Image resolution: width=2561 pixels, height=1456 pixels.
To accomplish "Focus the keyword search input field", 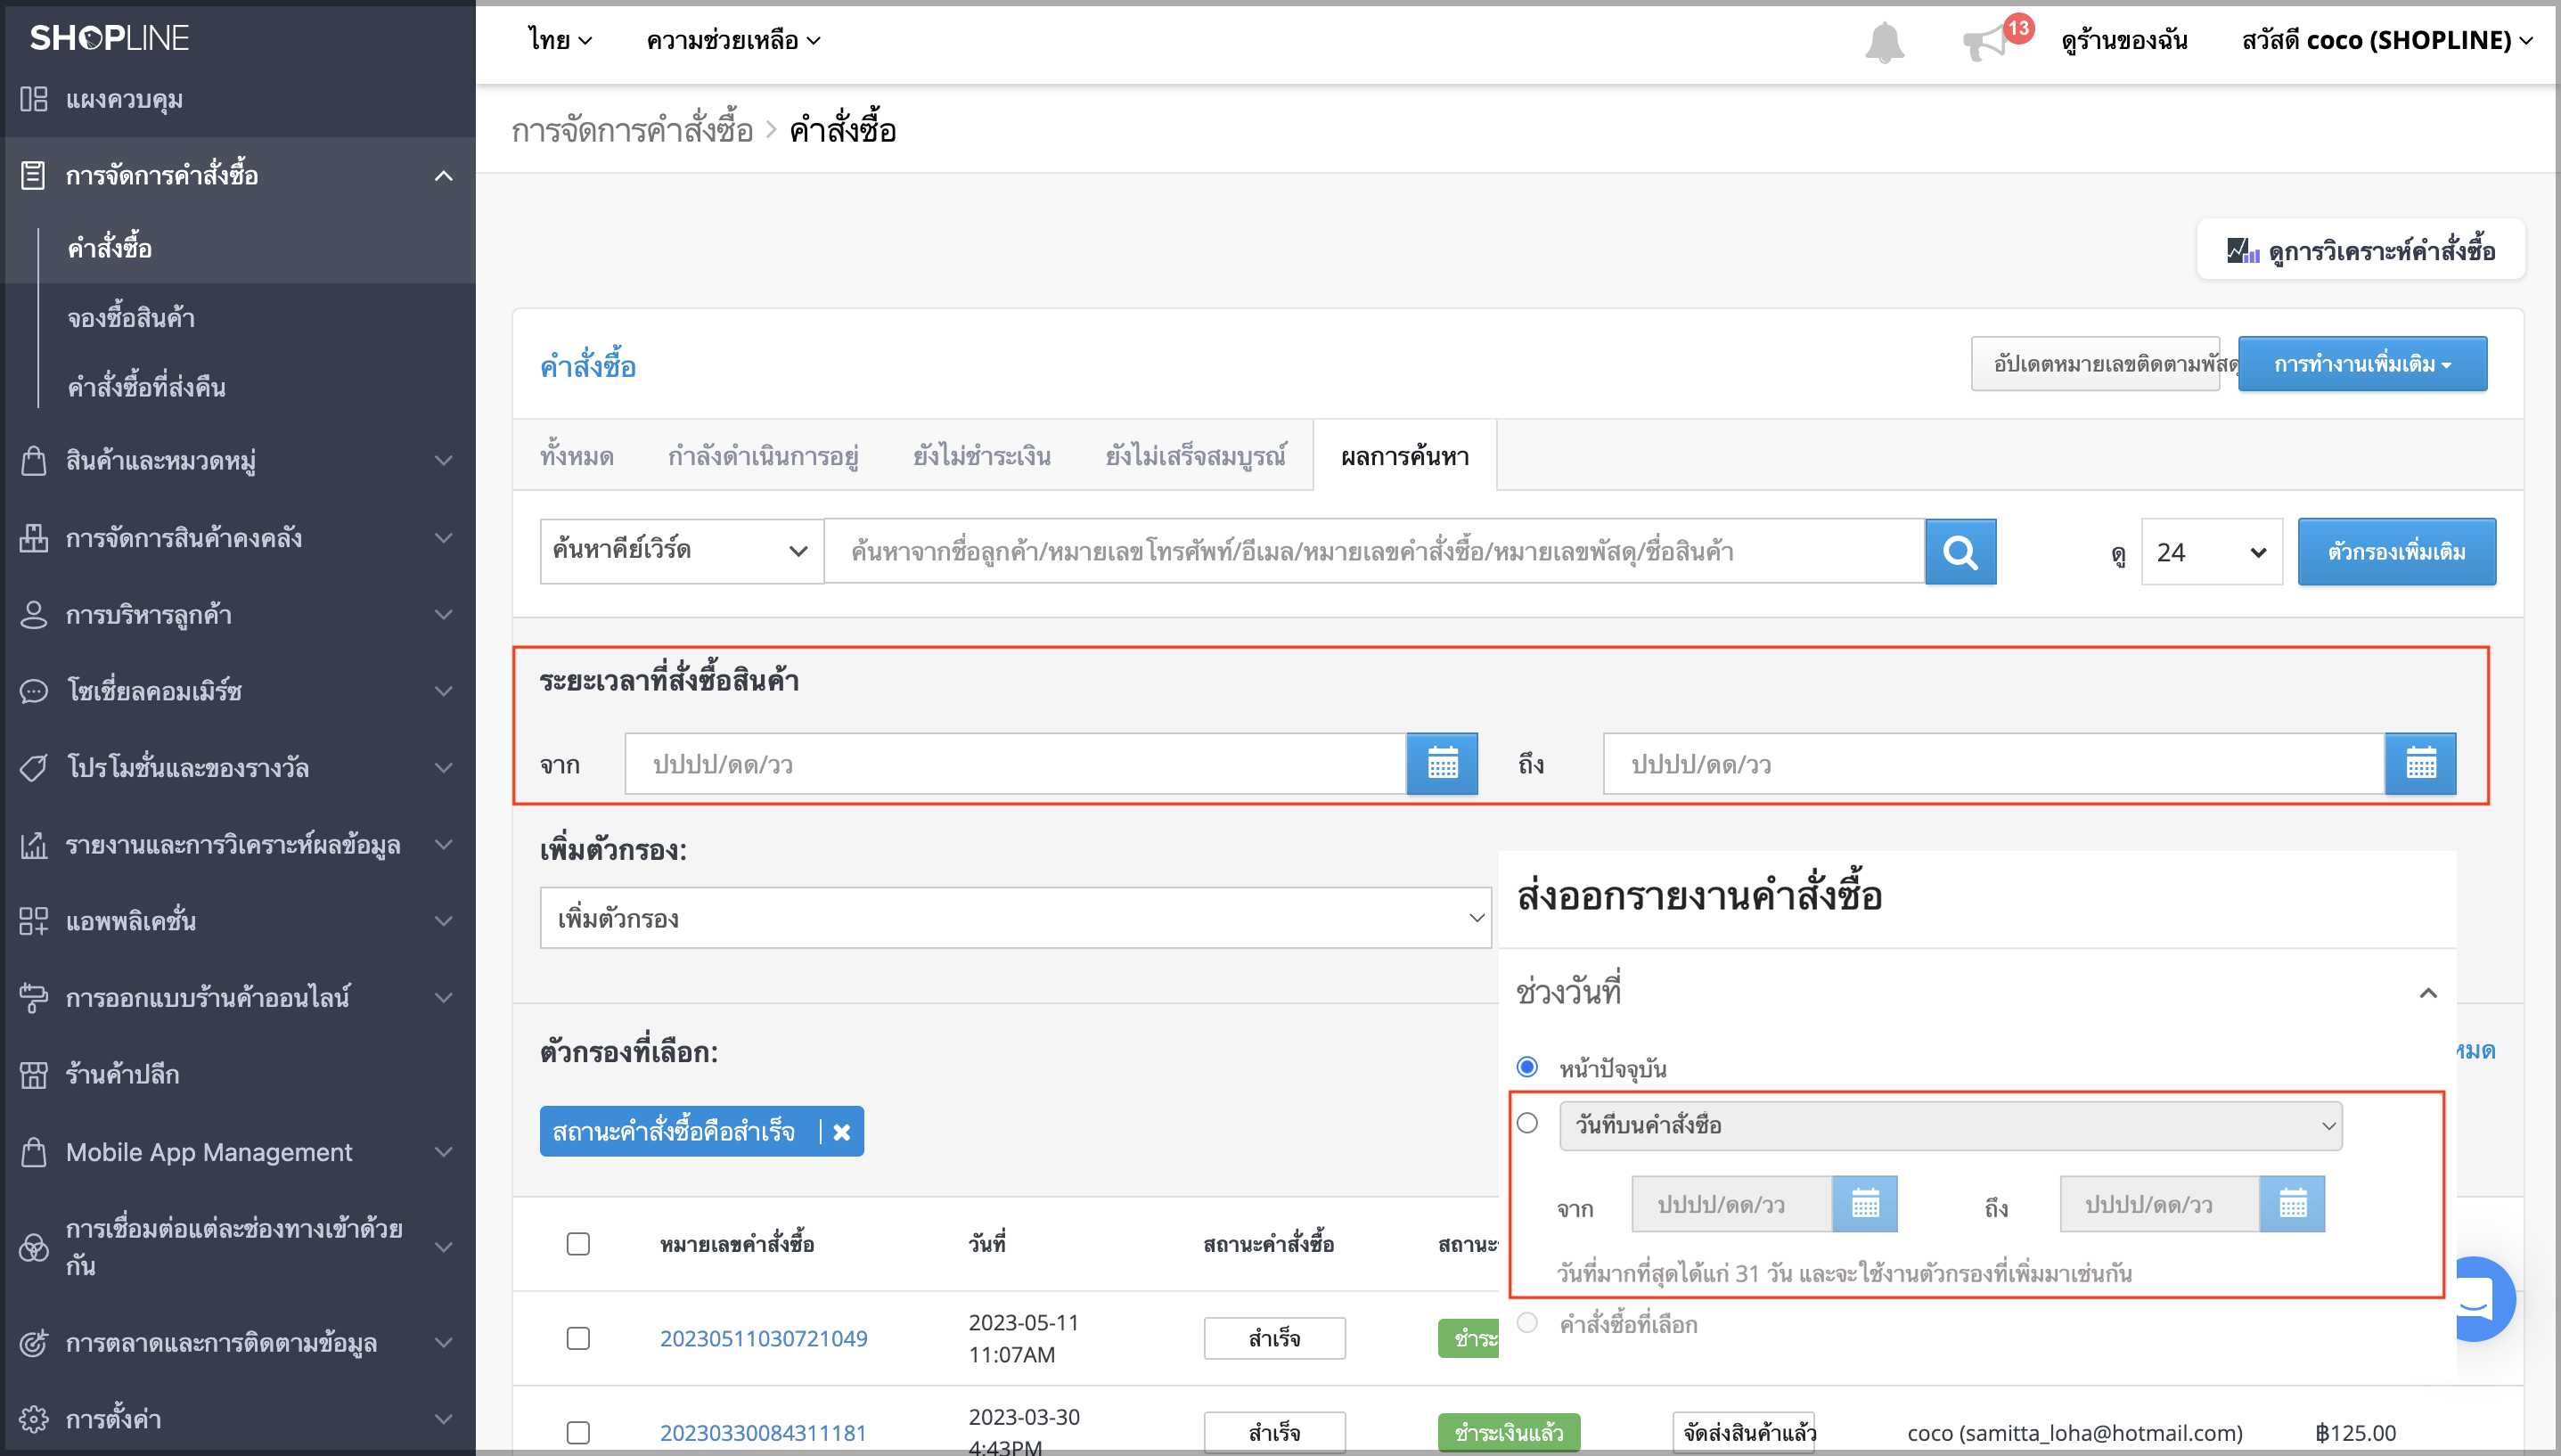I will tap(1374, 551).
